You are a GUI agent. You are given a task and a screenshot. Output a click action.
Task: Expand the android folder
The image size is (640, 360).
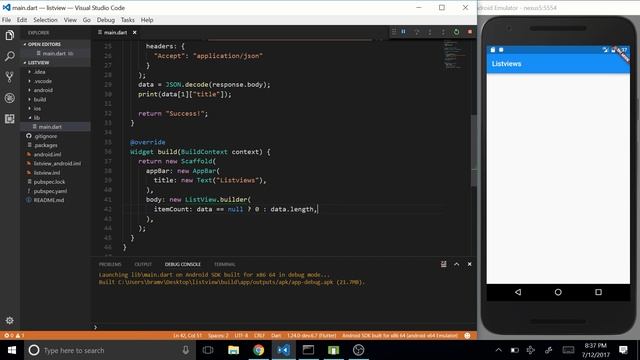[x=56, y=90]
